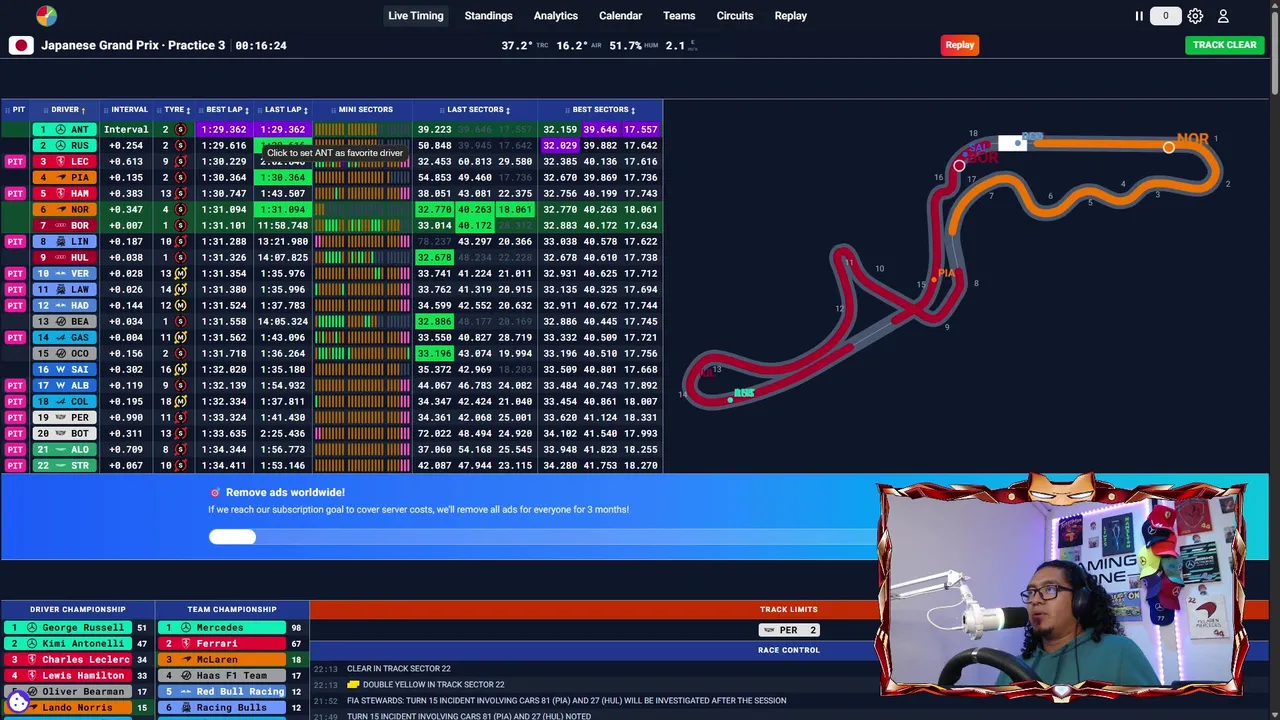Navigate to Teams
This screenshot has height=720, width=1280.
click(679, 16)
